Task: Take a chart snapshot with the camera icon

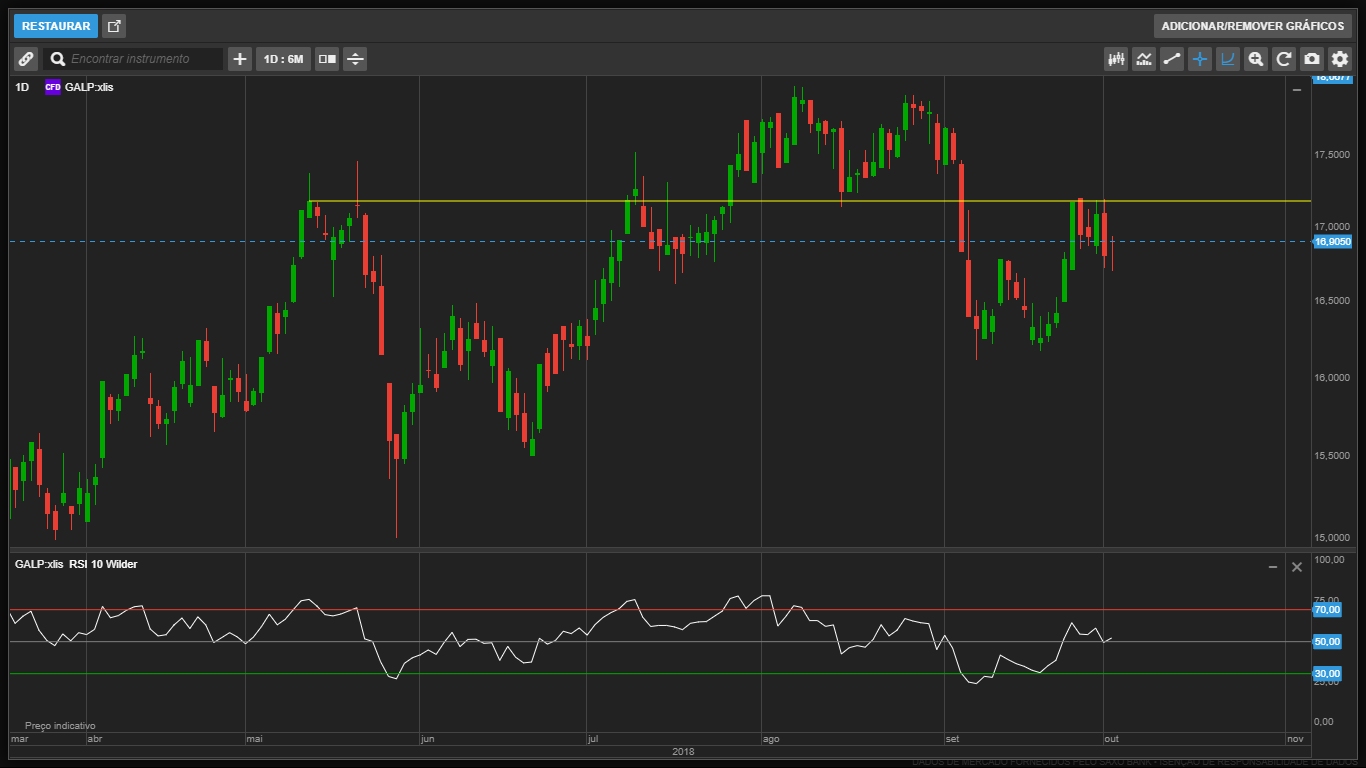Action: (1312, 59)
